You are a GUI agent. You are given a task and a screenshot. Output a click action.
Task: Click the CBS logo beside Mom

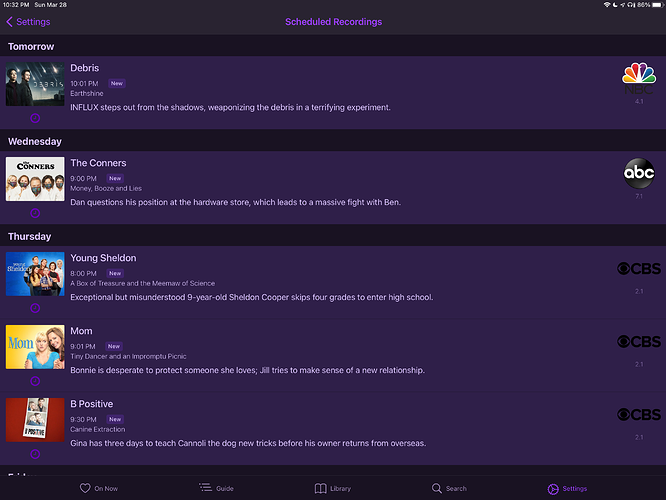(x=639, y=341)
